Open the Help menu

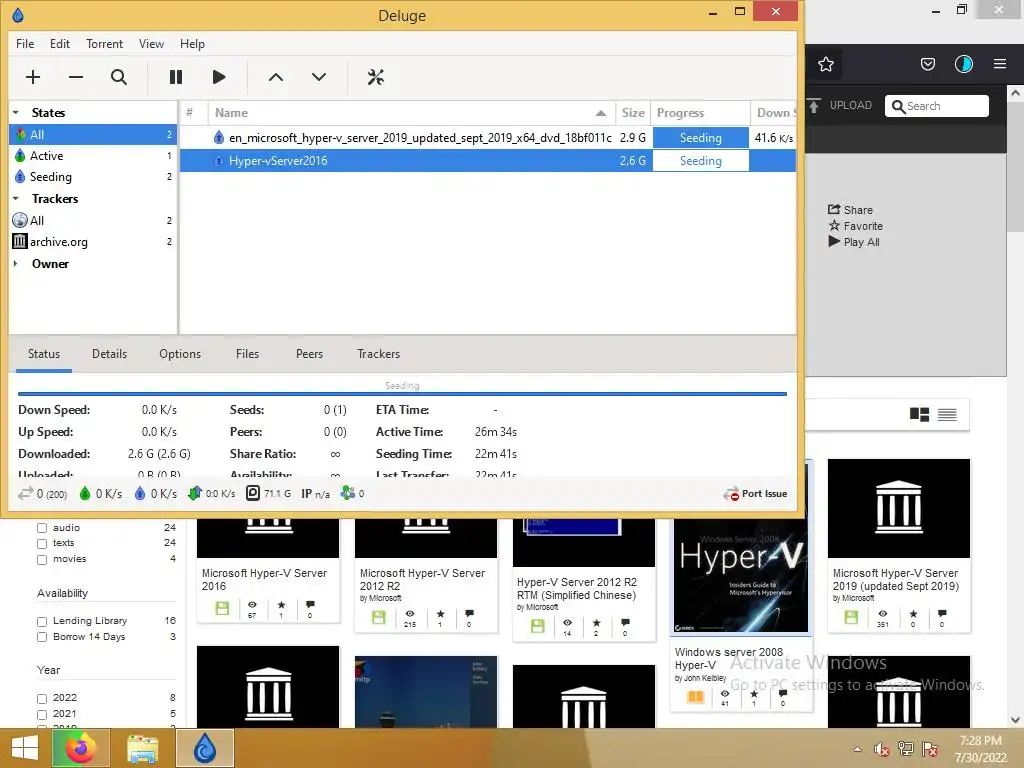(192, 44)
